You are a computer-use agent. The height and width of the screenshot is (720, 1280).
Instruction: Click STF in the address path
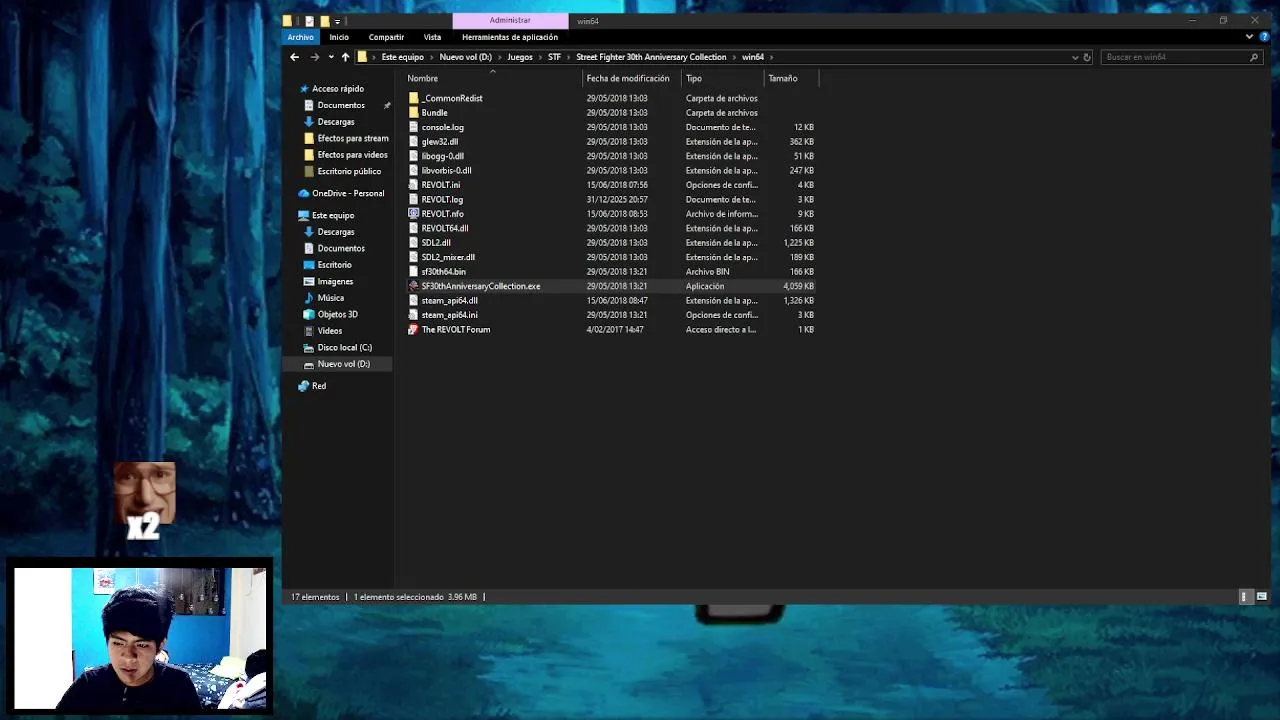click(x=554, y=57)
